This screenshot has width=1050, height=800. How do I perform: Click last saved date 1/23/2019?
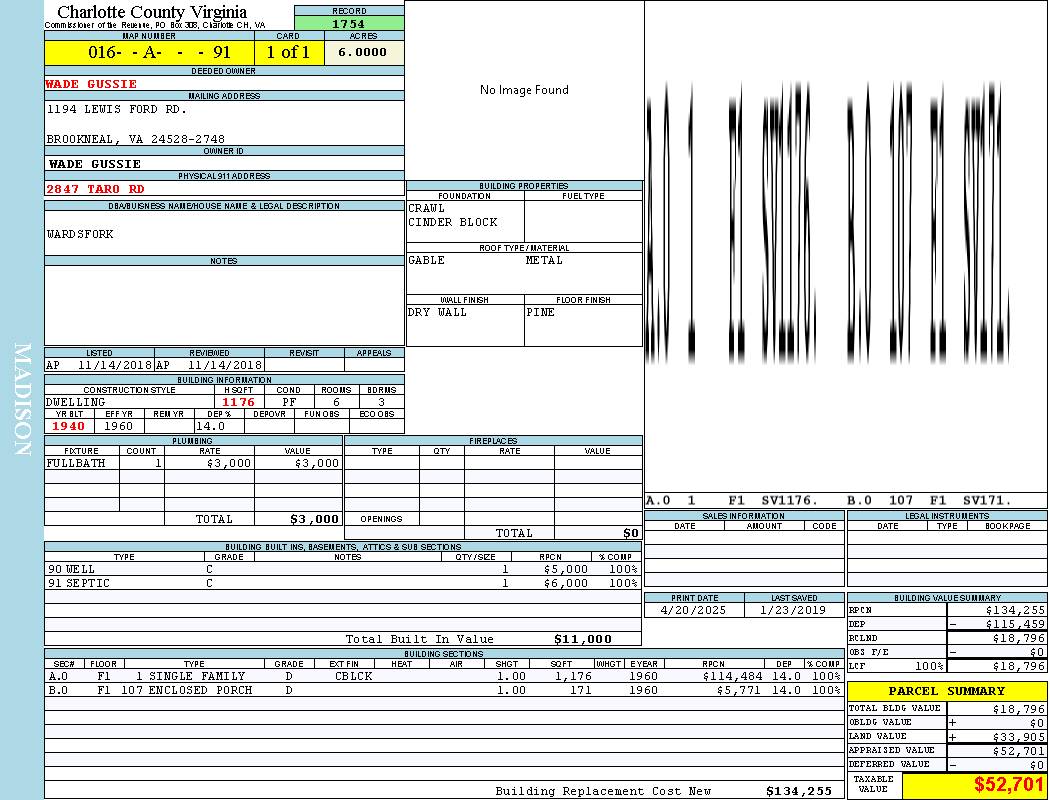[793, 610]
